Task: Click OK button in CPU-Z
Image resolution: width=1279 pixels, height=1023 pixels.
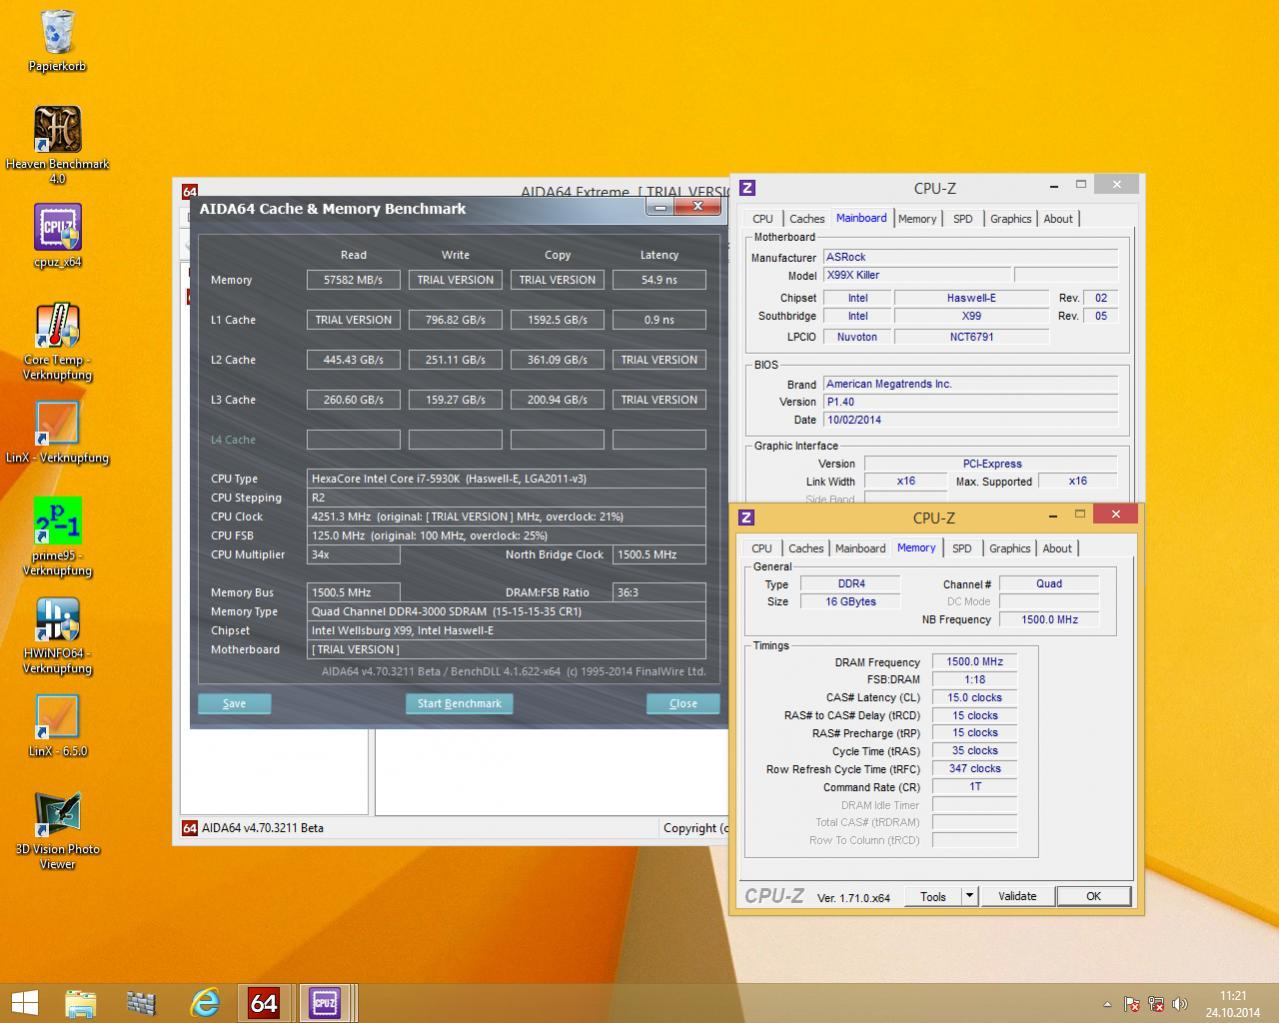Action: pos(1094,896)
